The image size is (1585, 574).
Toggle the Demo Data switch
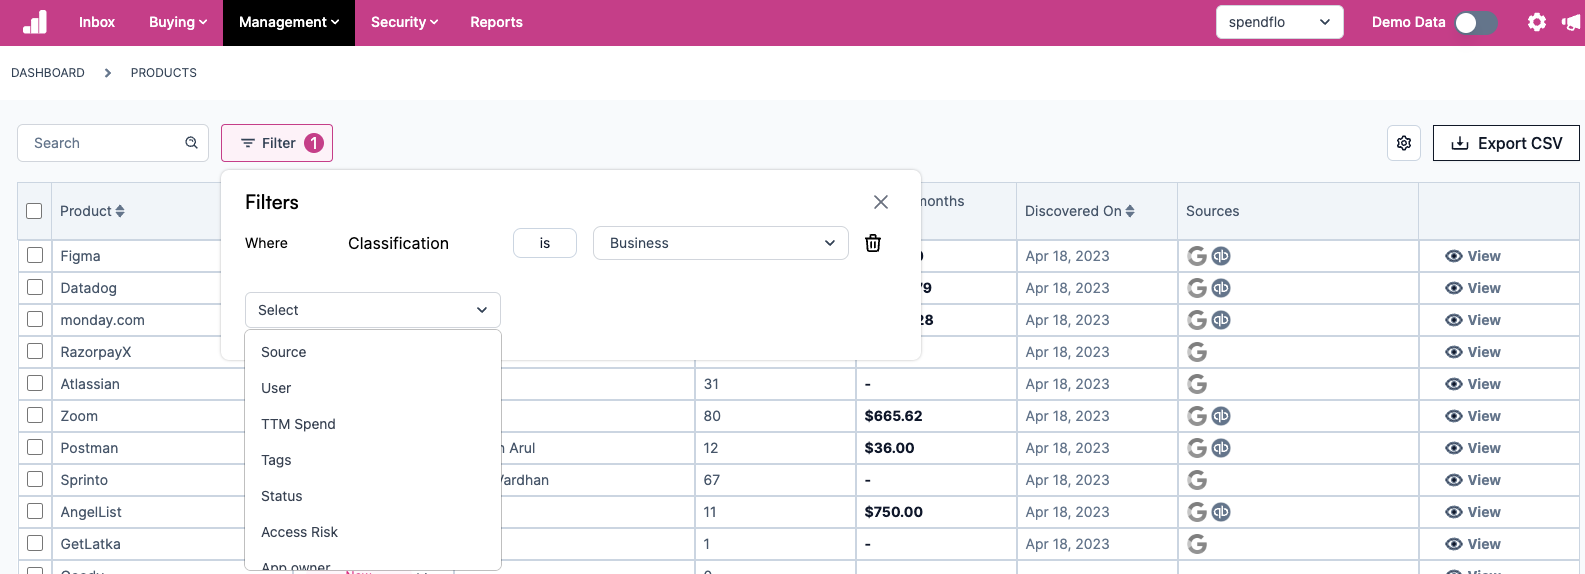[x=1476, y=22]
